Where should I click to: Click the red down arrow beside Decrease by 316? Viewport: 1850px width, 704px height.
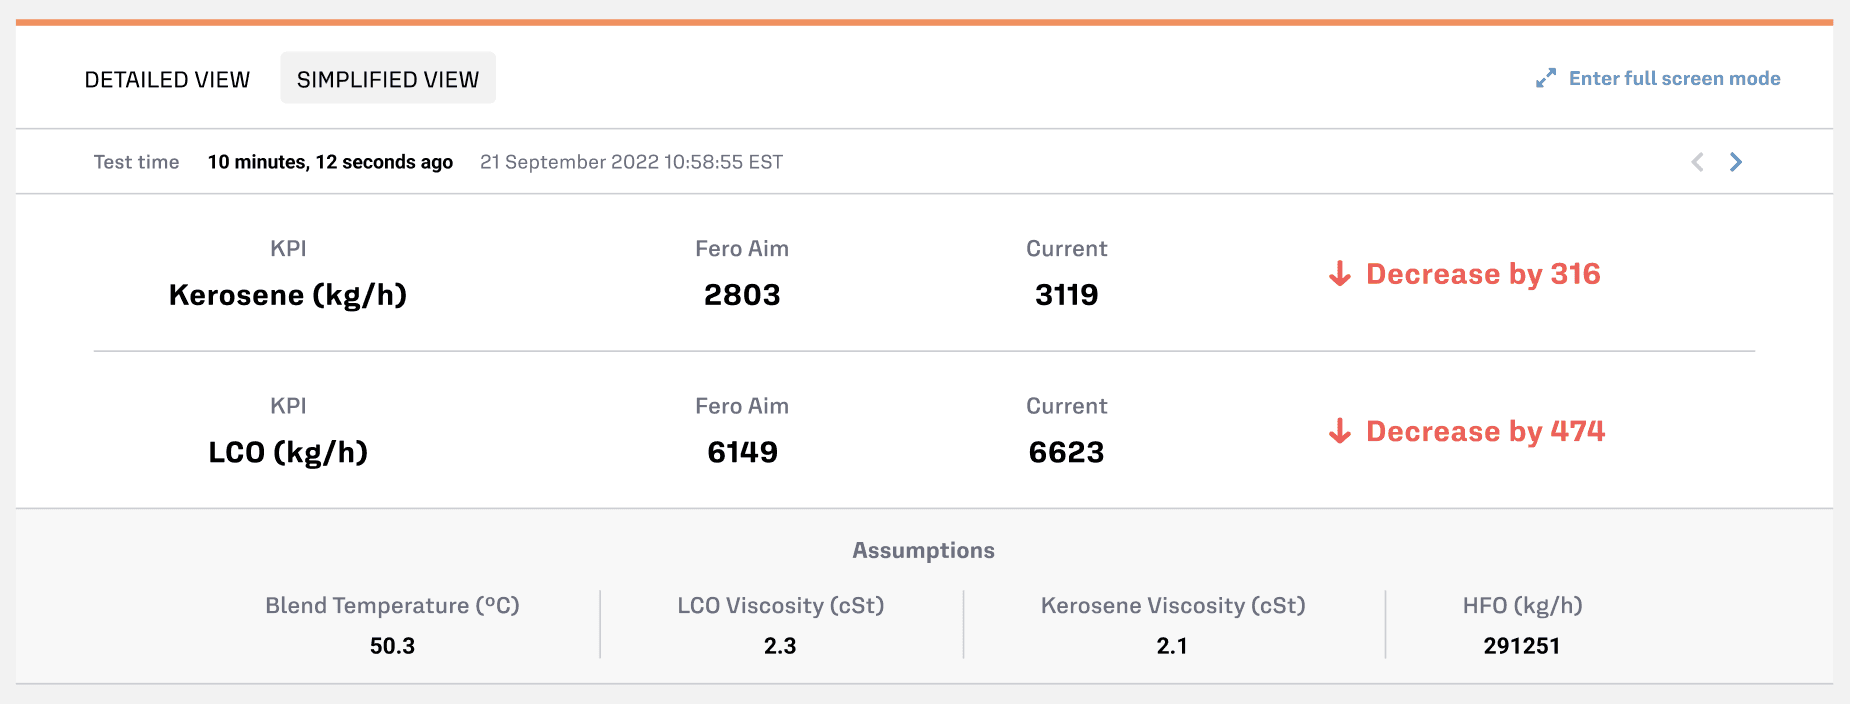(x=1340, y=274)
